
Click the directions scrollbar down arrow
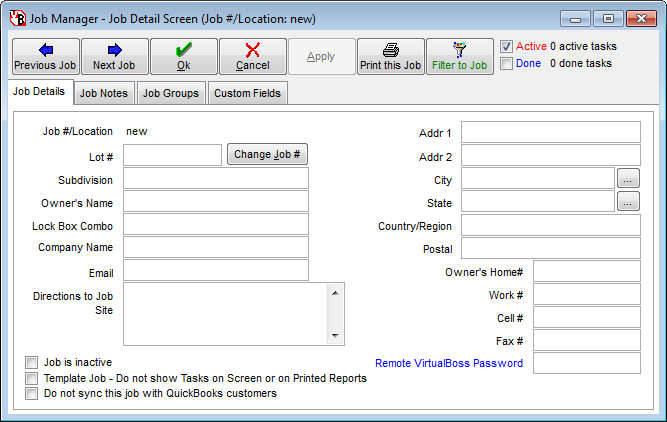335,336
